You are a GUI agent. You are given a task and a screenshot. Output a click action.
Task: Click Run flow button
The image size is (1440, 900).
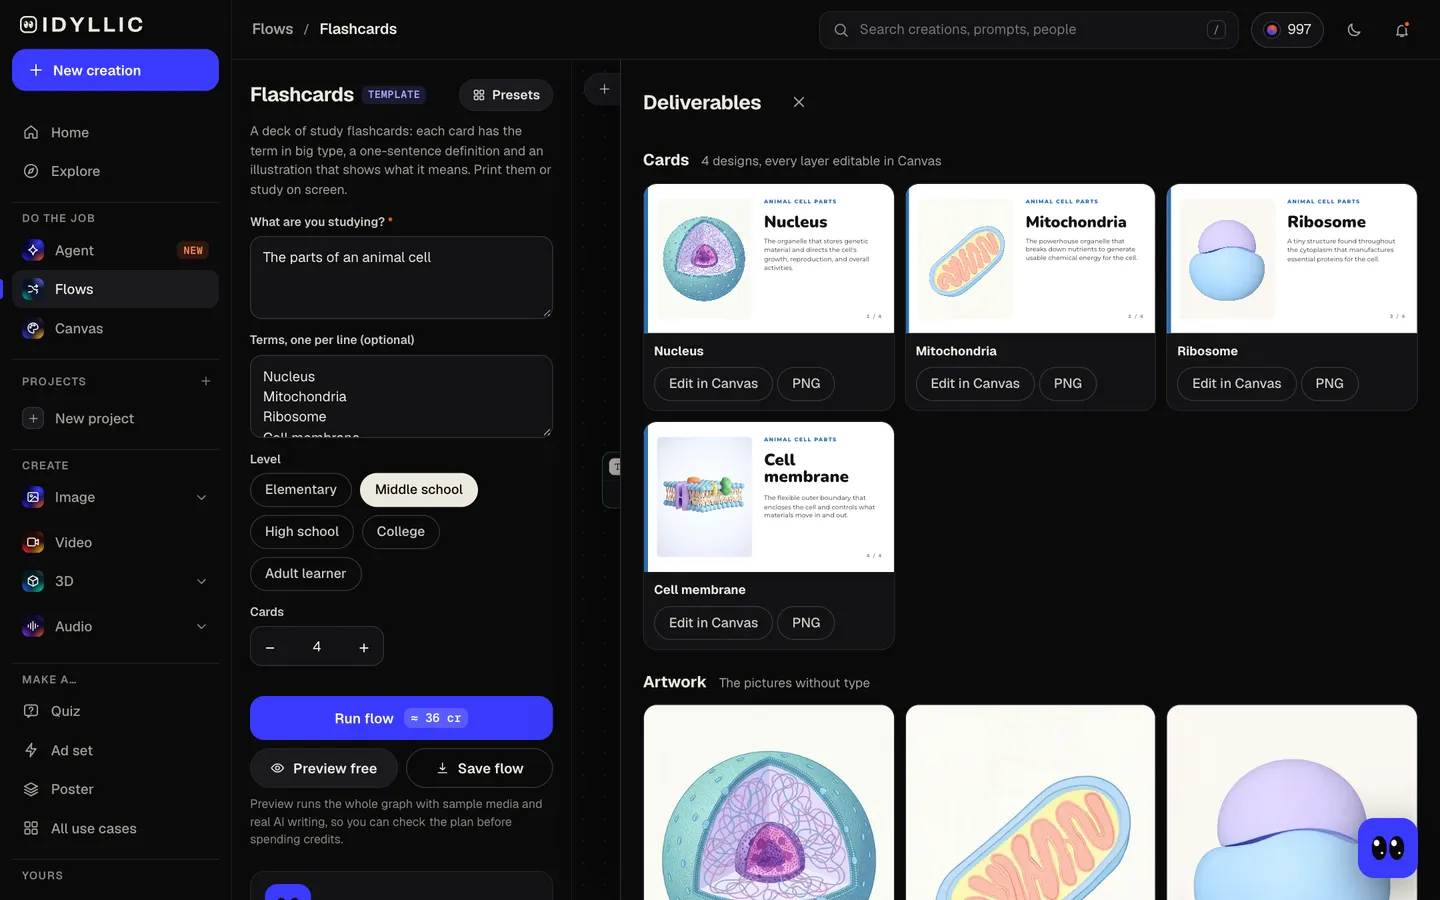click(401, 718)
